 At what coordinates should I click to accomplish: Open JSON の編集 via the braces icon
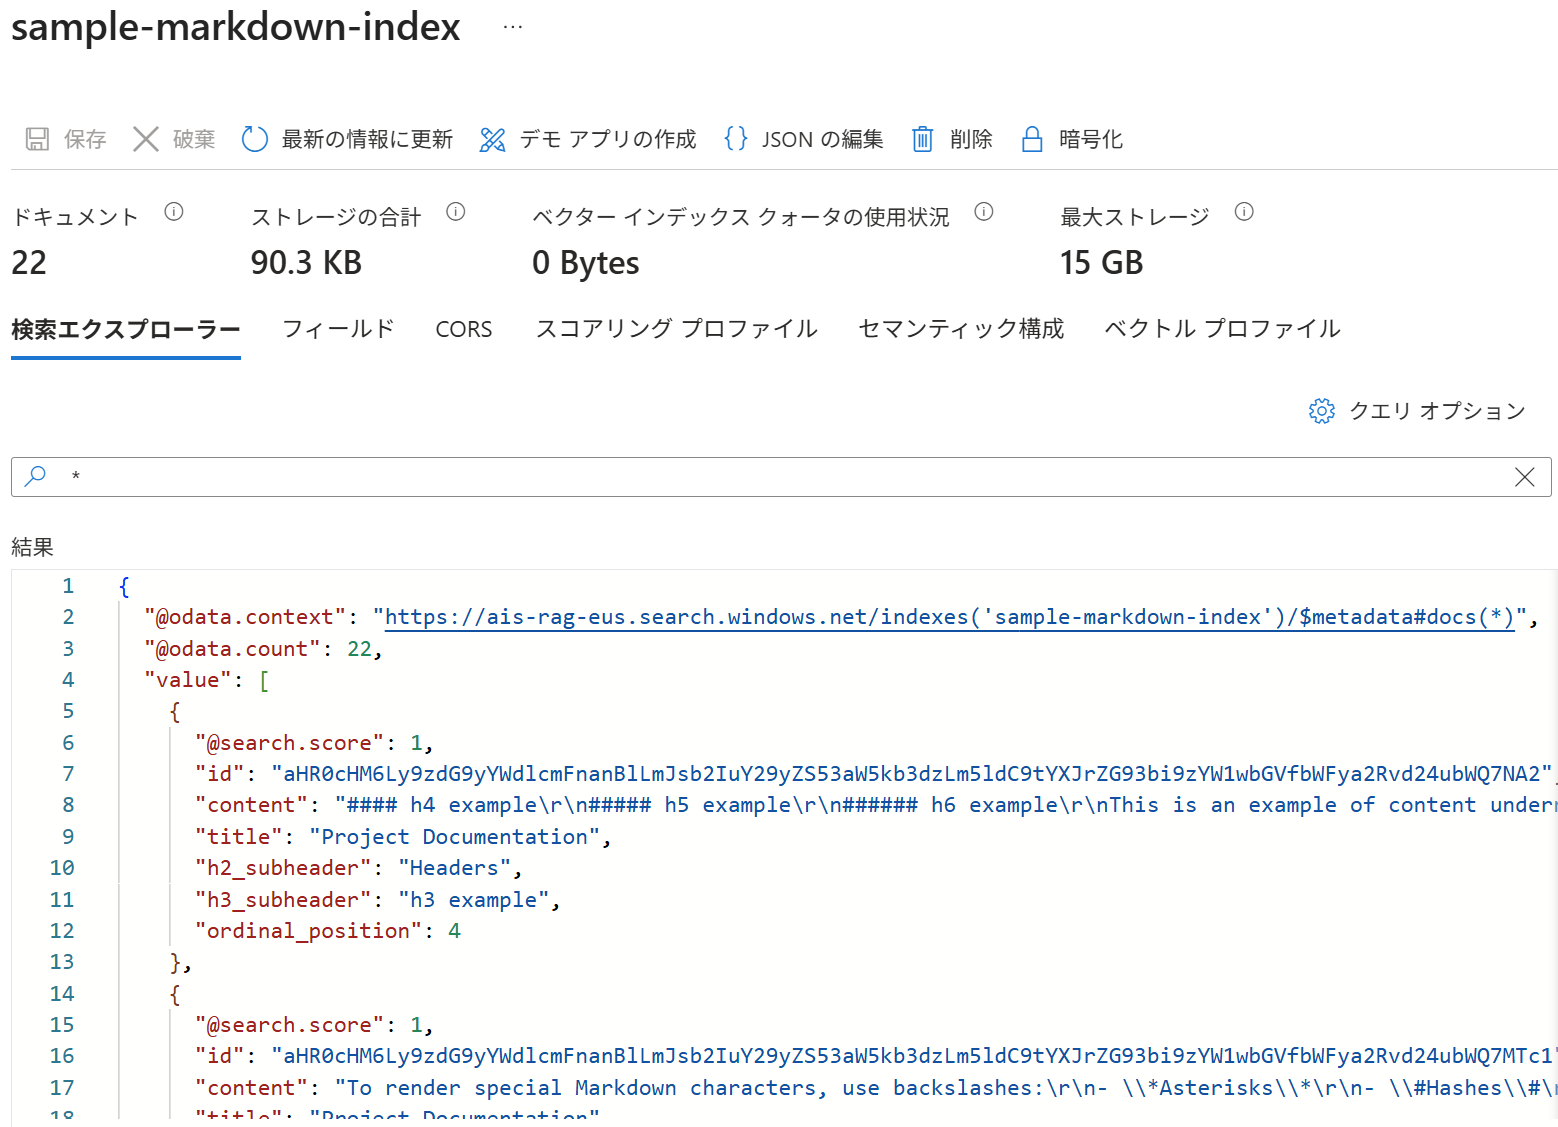pyautogui.click(x=736, y=139)
